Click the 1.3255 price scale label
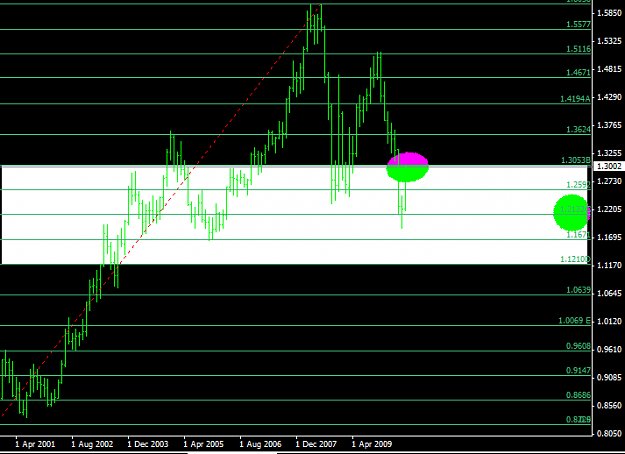Screen dimensions: 625x454 [609, 153]
